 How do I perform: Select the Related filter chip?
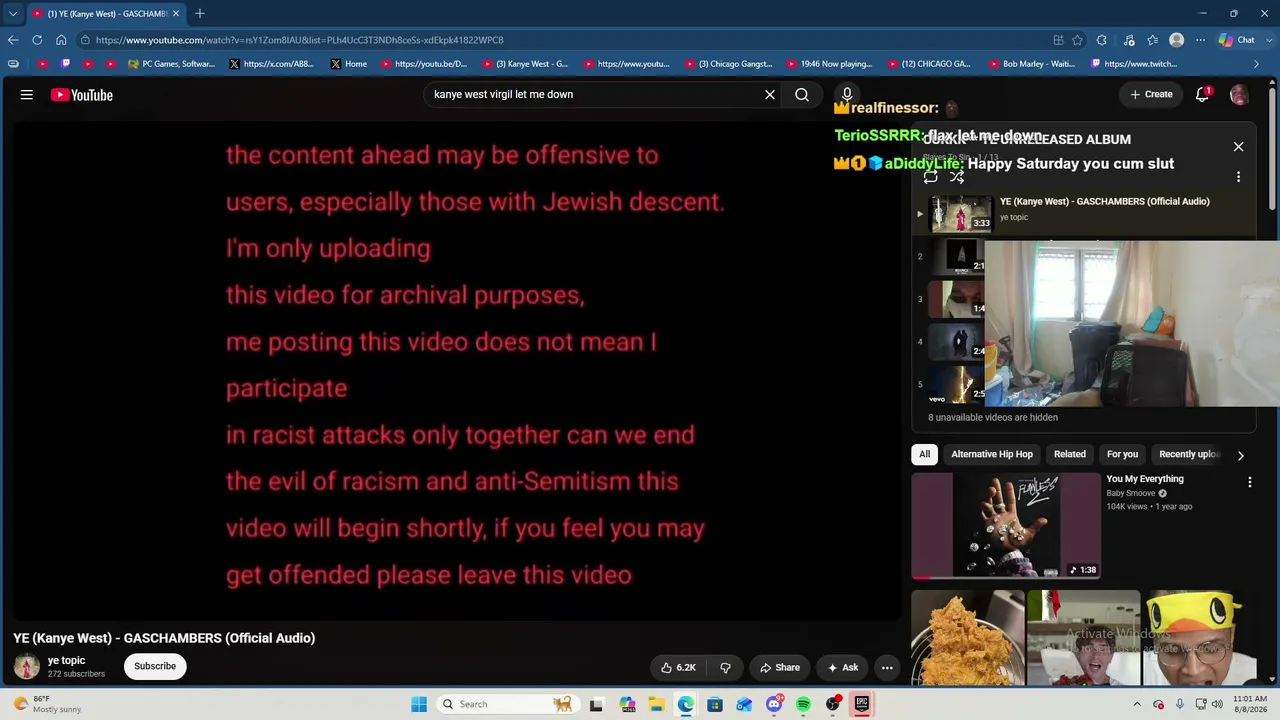[x=1069, y=454]
